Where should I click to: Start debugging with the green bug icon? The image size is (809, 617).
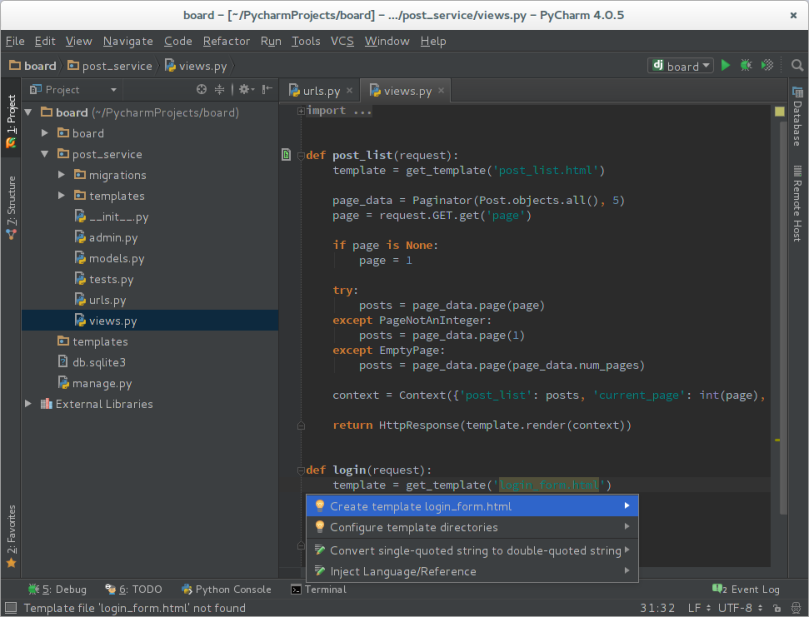(x=746, y=66)
